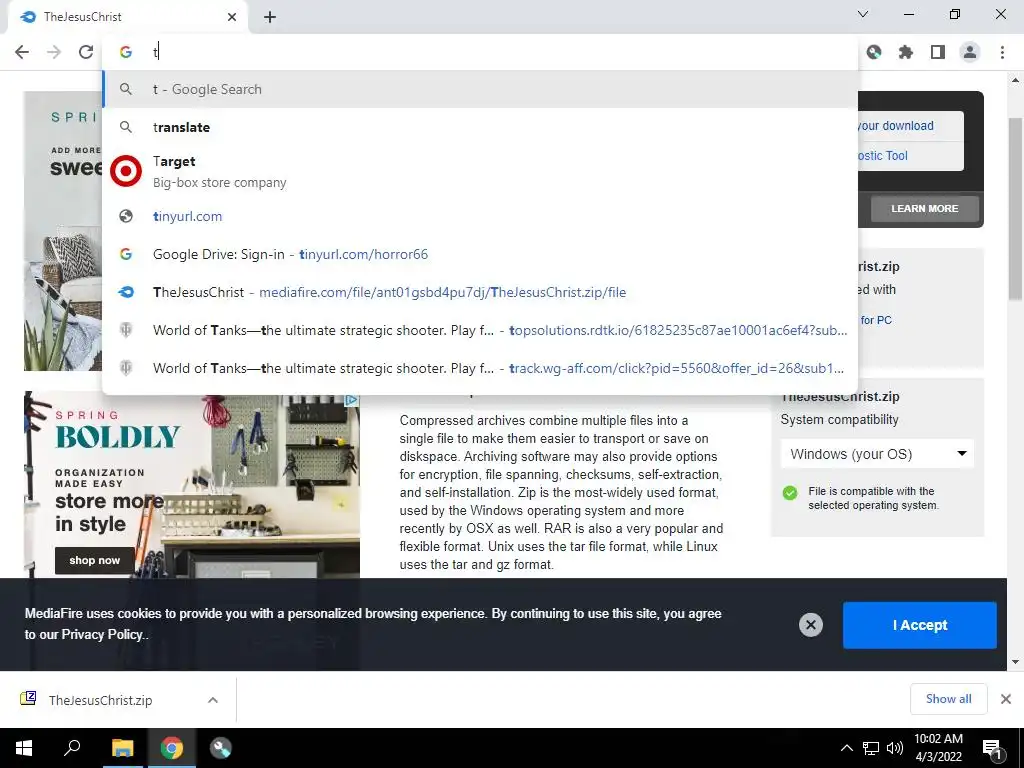This screenshot has width=1024, height=768.
Task: Open the volume speaker tray icon
Action: coord(895,748)
